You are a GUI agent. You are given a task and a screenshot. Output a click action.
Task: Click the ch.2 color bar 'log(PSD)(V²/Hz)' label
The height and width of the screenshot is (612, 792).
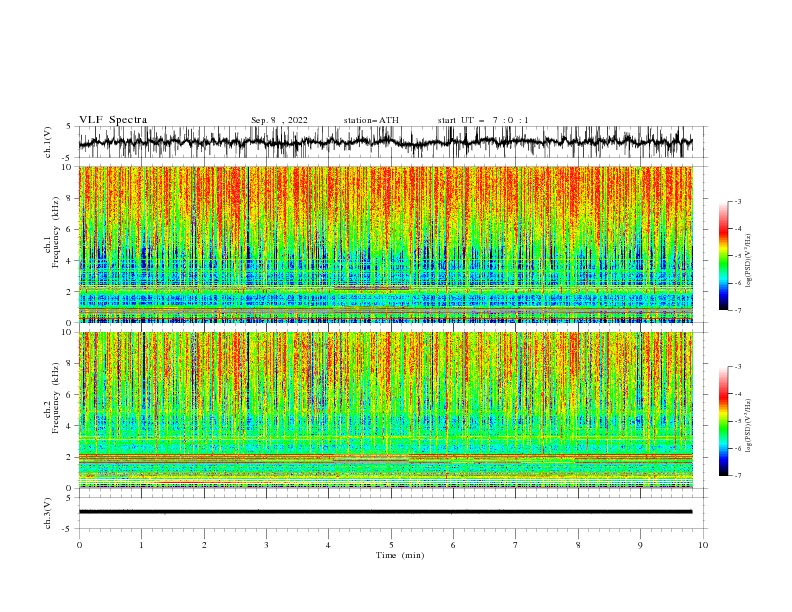(748, 425)
